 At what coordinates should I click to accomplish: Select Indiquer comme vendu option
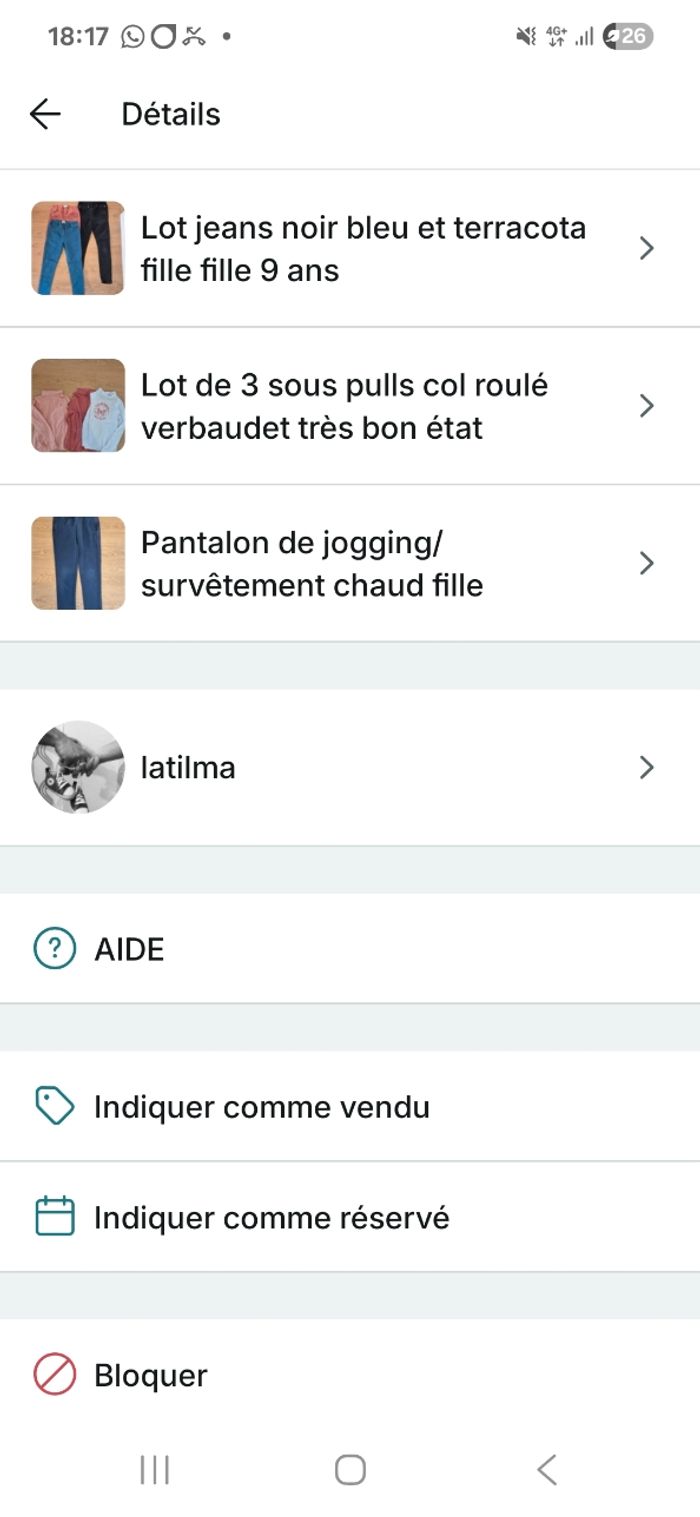pyautogui.click(x=262, y=1107)
